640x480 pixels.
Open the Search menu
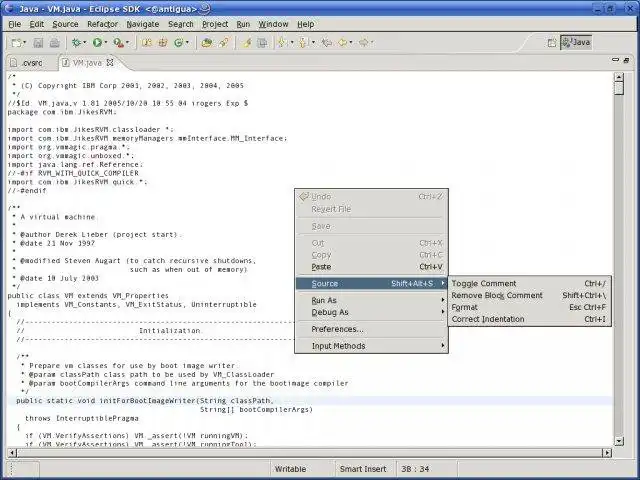pyautogui.click(x=181, y=24)
